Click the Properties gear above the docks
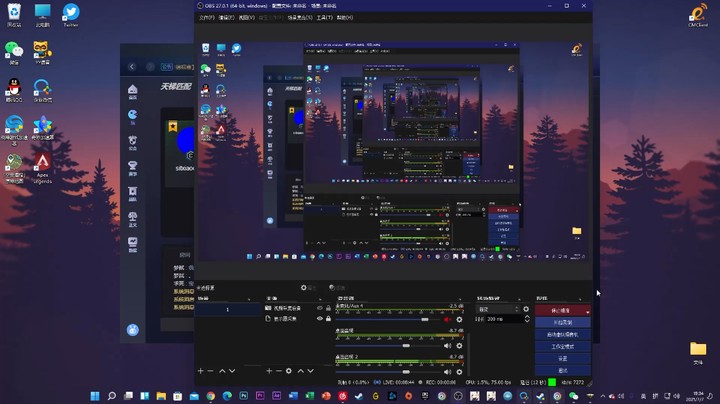 pos(304,288)
